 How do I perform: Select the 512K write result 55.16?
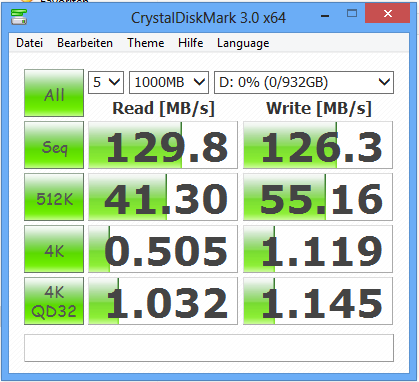(318, 197)
